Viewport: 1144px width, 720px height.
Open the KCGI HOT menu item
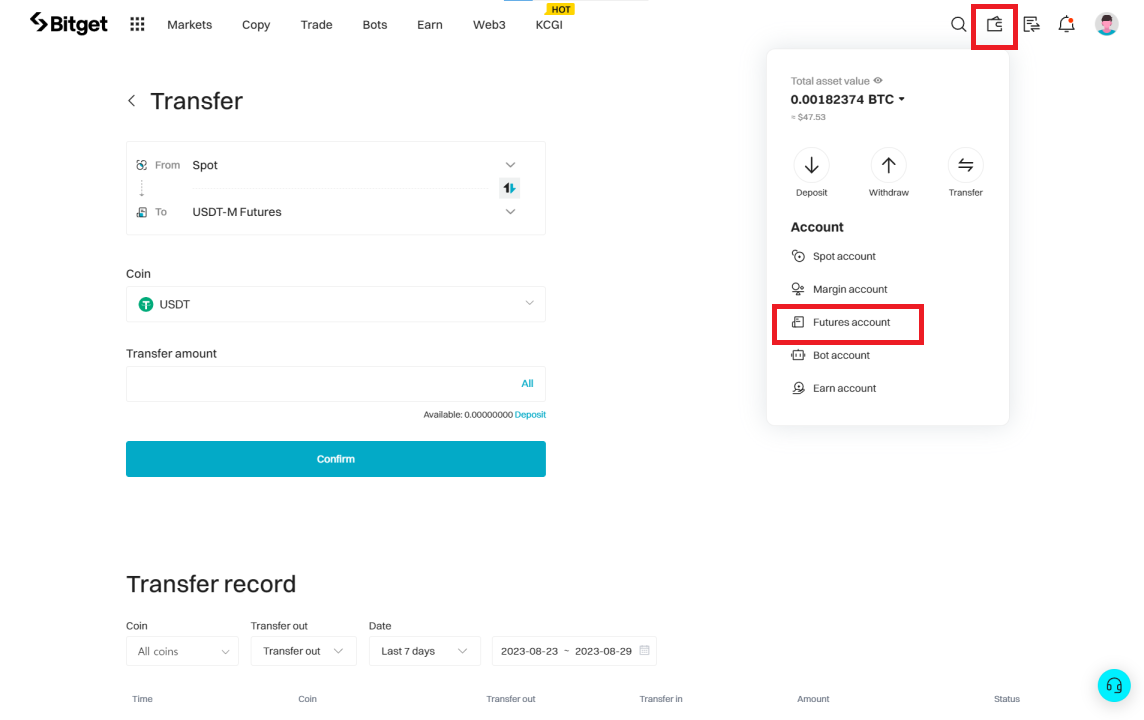click(x=549, y=25)
